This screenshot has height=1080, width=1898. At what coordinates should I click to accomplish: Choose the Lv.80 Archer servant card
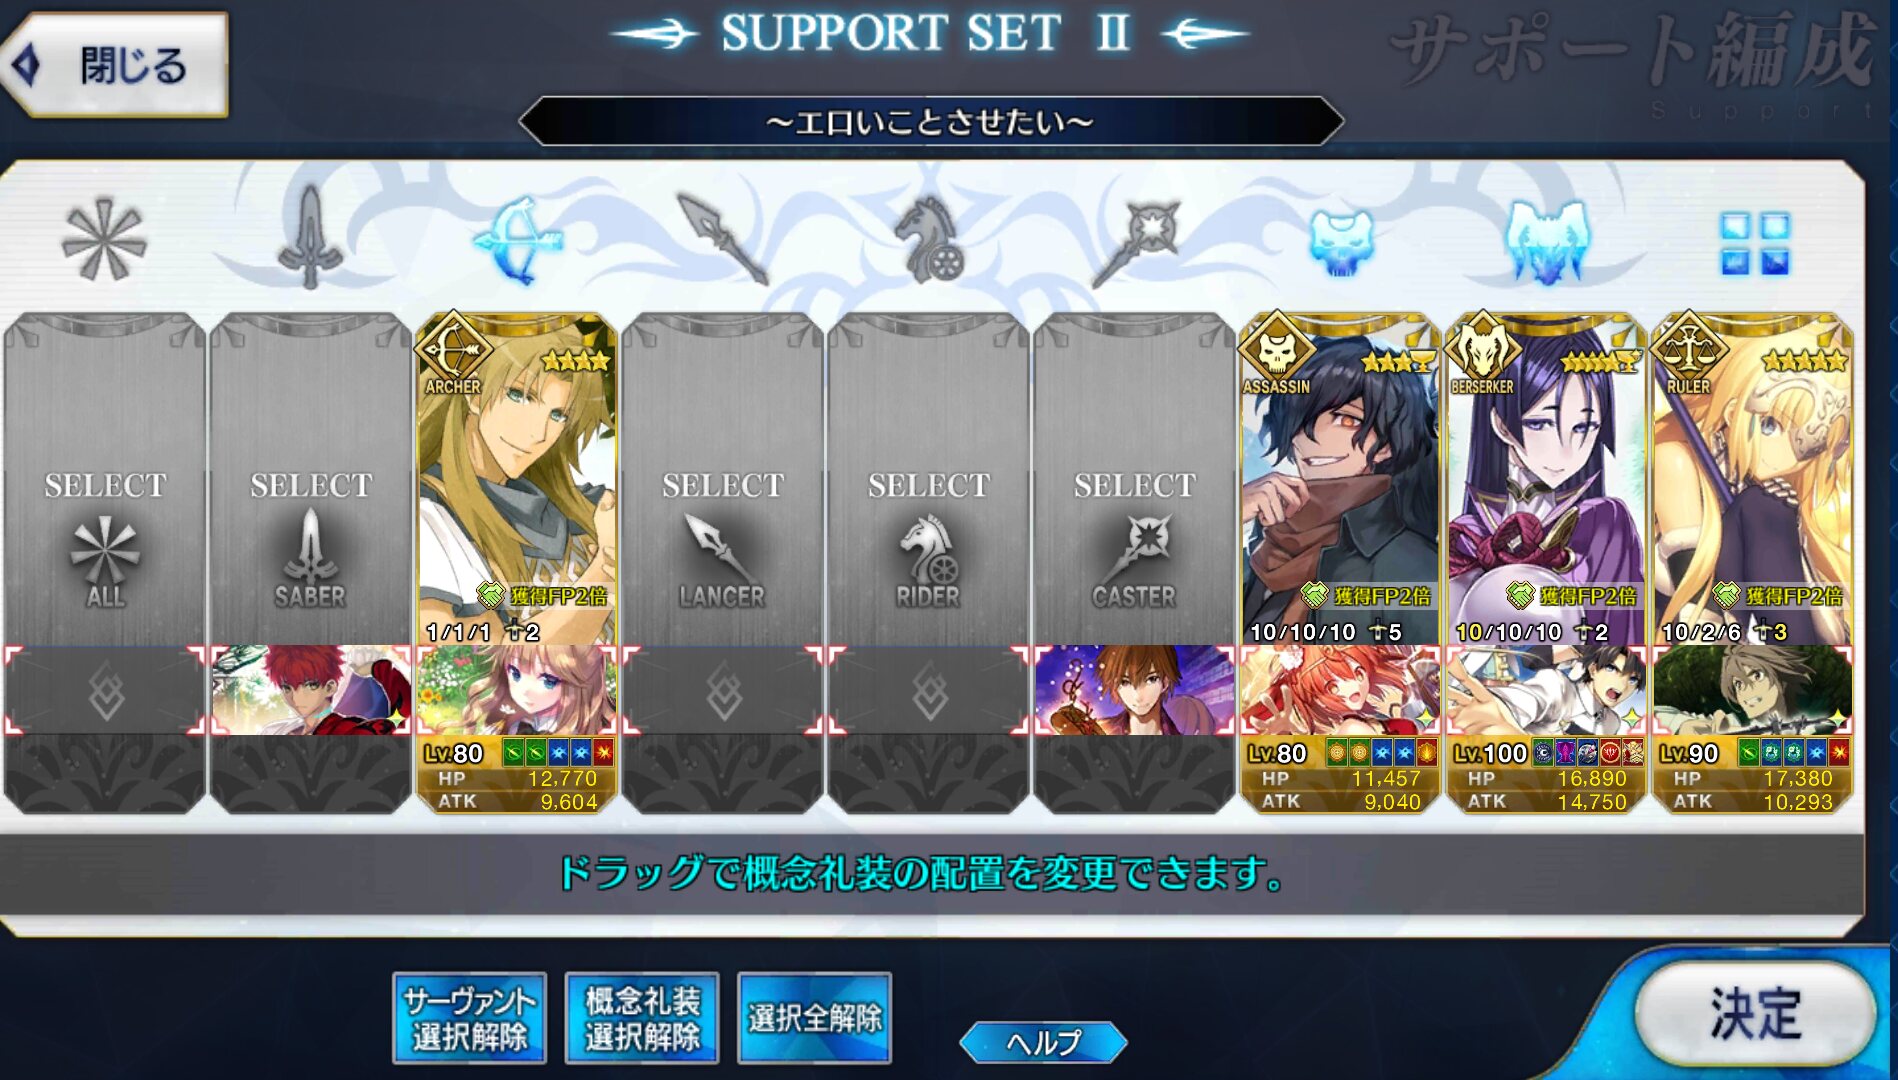pos(517,480)
